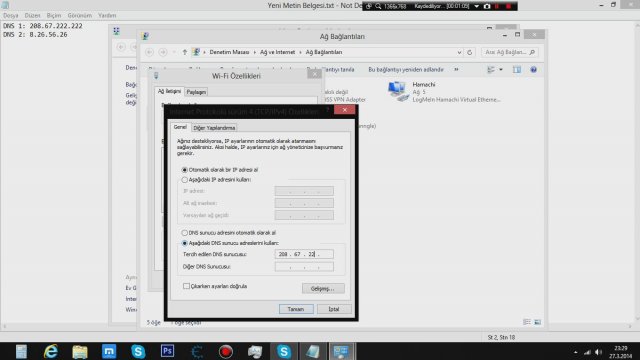Click red stop button on recorder bar
The width and height of the screenshot is (640, 360).
coord(509,6)
